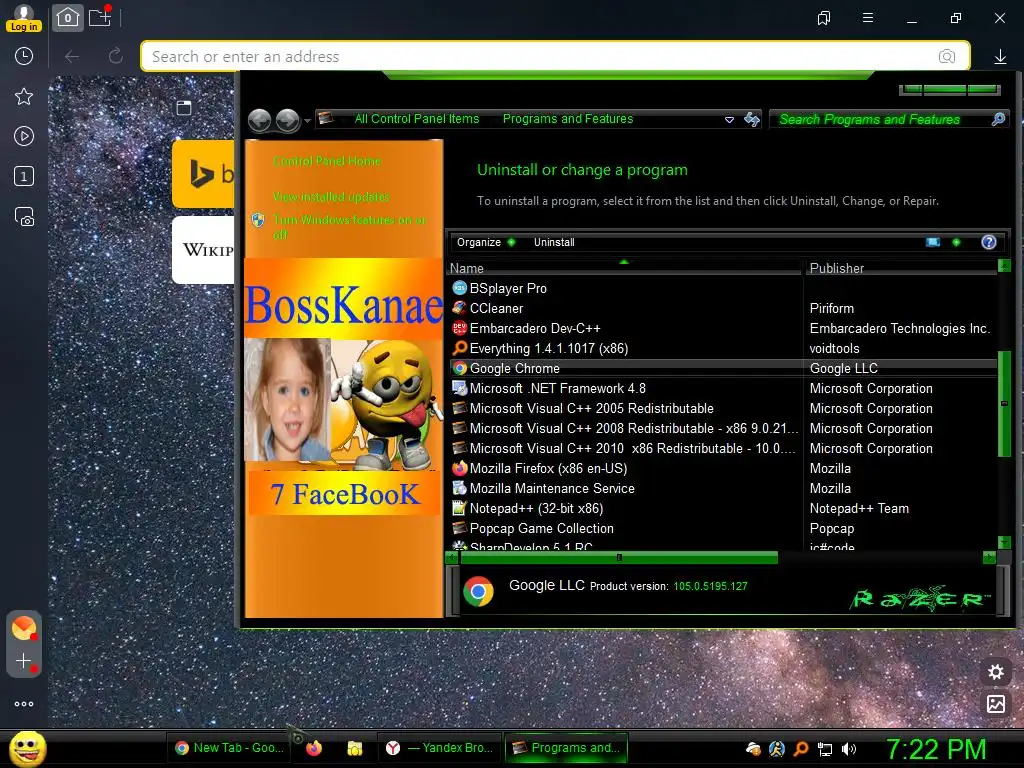Select Microsoft .NET Framework 4.8 entry
The height and width of the screenshot is (768, 1024).
pyautogui.click(x=558, y=388)
